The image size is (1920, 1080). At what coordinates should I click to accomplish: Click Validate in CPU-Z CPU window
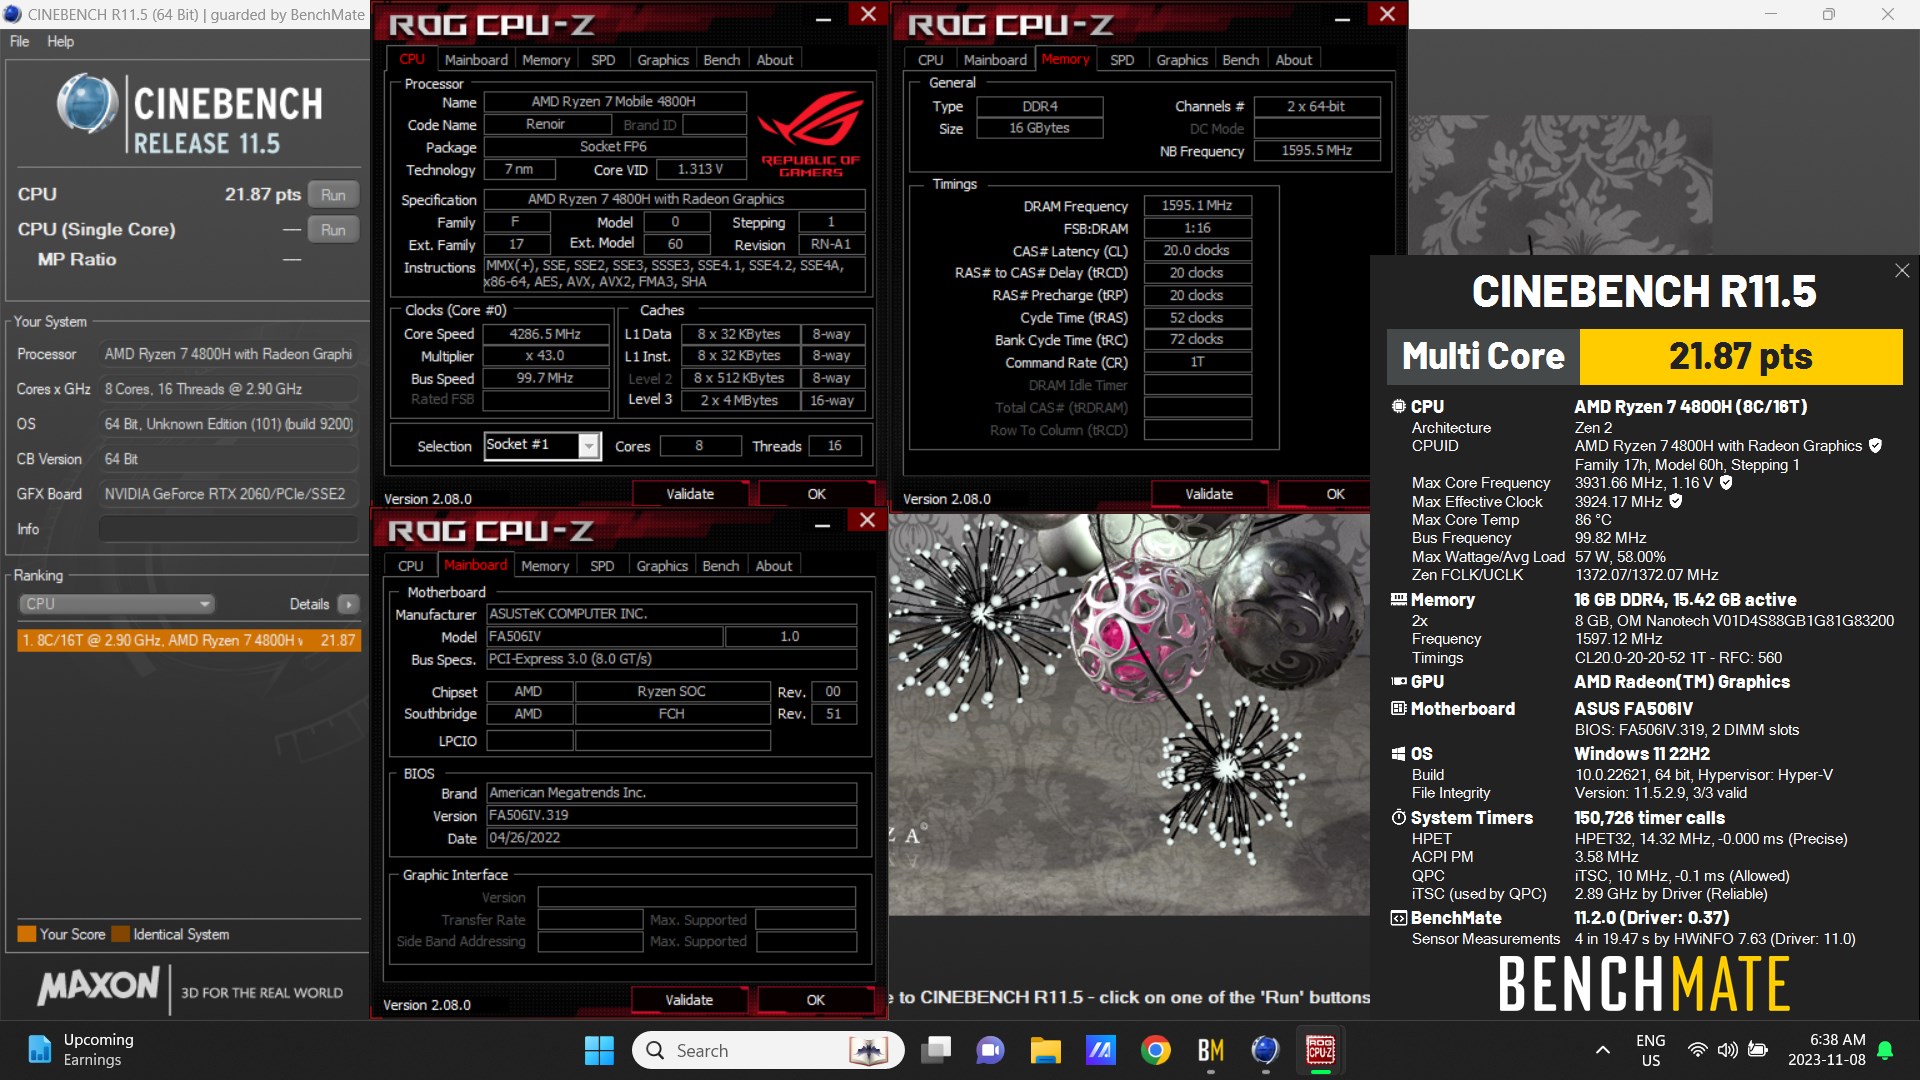690,494
